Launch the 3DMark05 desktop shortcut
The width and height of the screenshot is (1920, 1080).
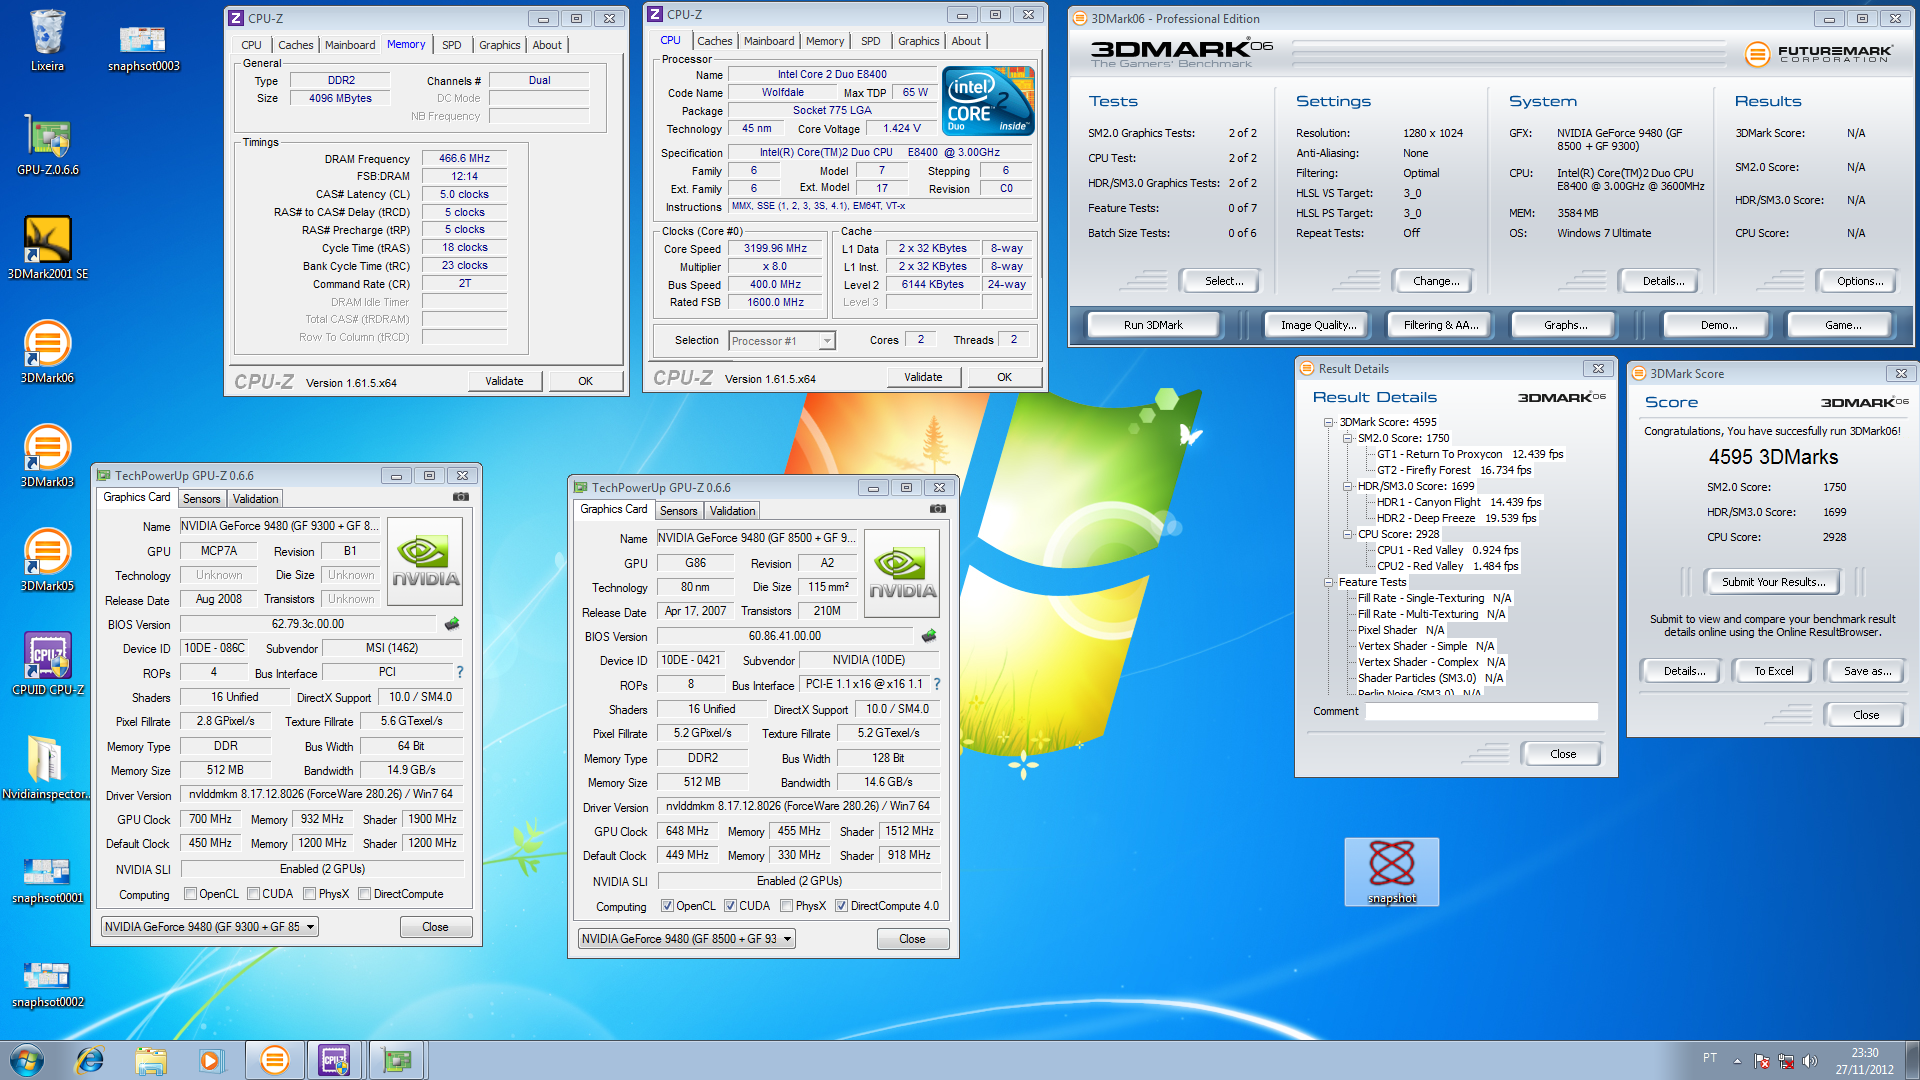coord(47,560)
